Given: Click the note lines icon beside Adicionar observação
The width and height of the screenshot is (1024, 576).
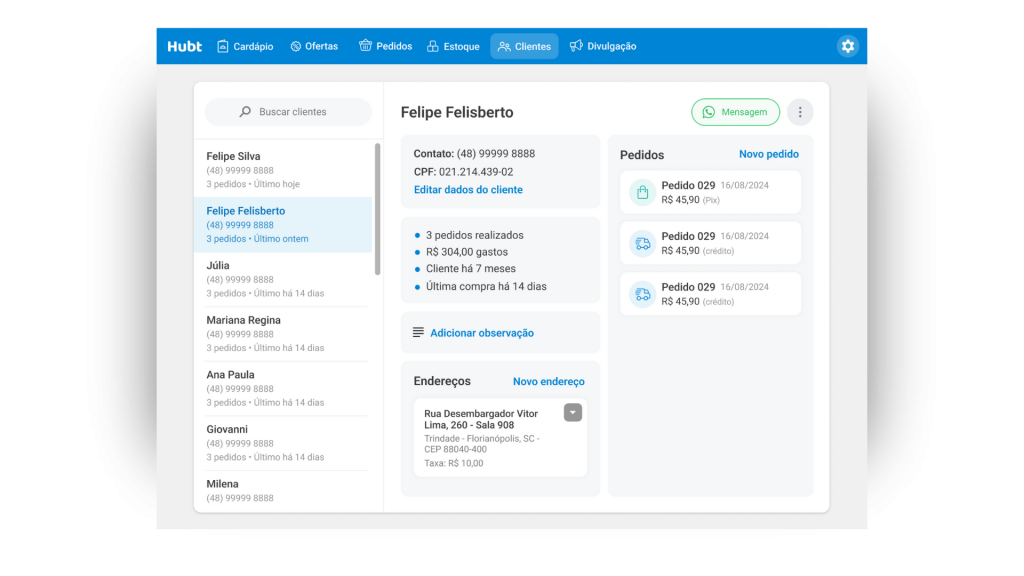Looking at the screenshot, I should click(x=418, y=333).
